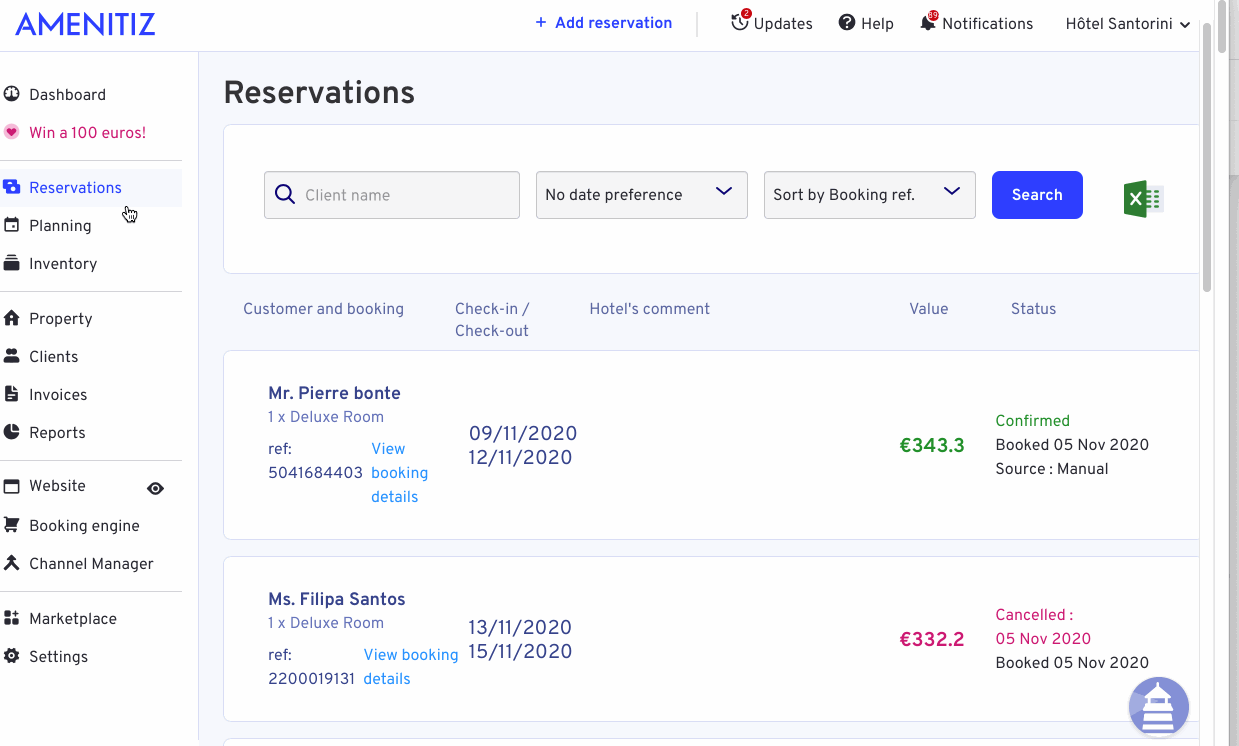Screen dimensions: 1239x746
Task: Click the Help question mark icon
Action: 847,23
